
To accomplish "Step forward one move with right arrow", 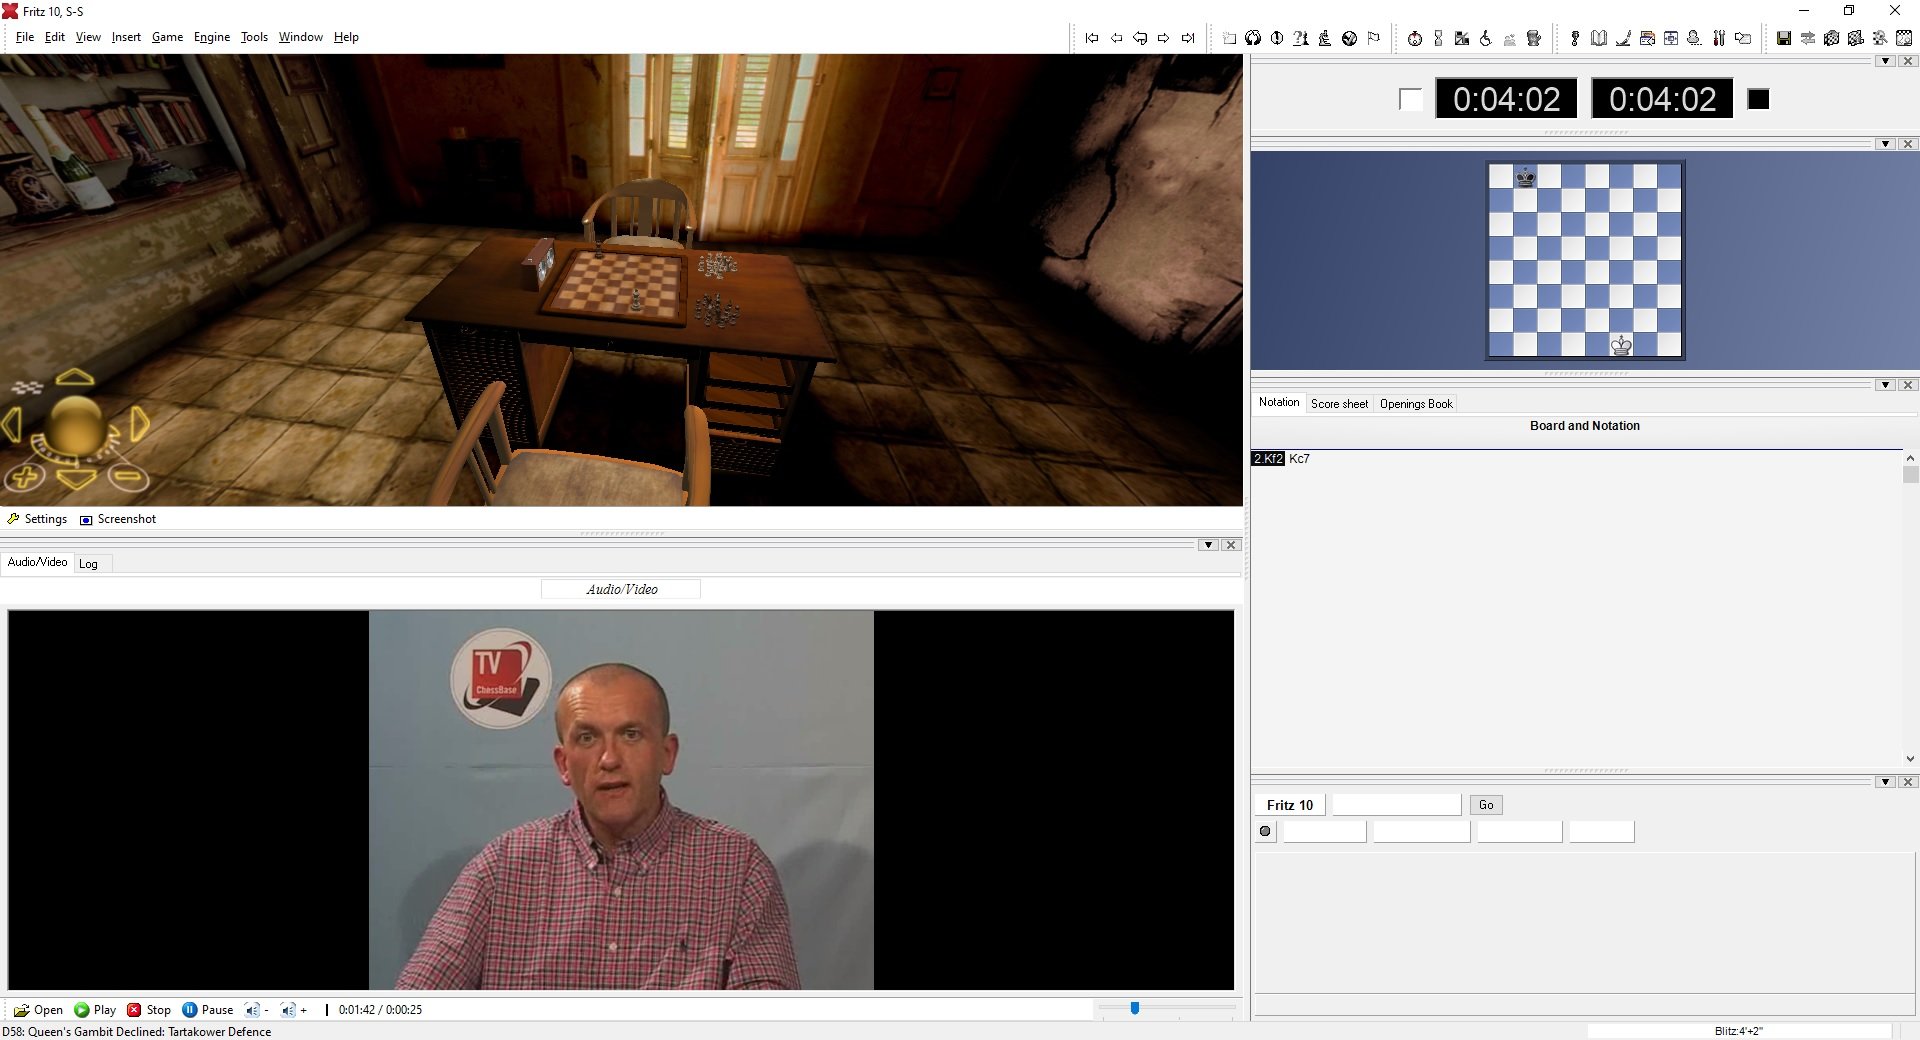I will 1164,38.
